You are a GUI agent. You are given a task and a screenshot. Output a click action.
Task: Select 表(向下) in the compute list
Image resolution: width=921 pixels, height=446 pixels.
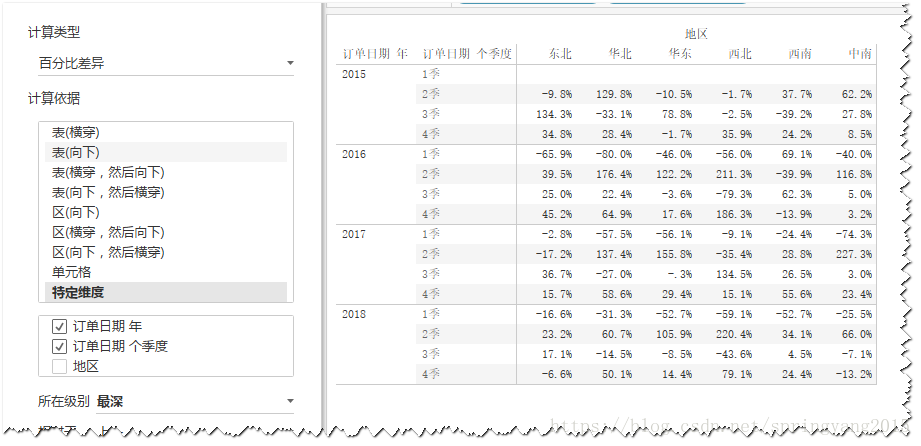[x=166, y=152]
